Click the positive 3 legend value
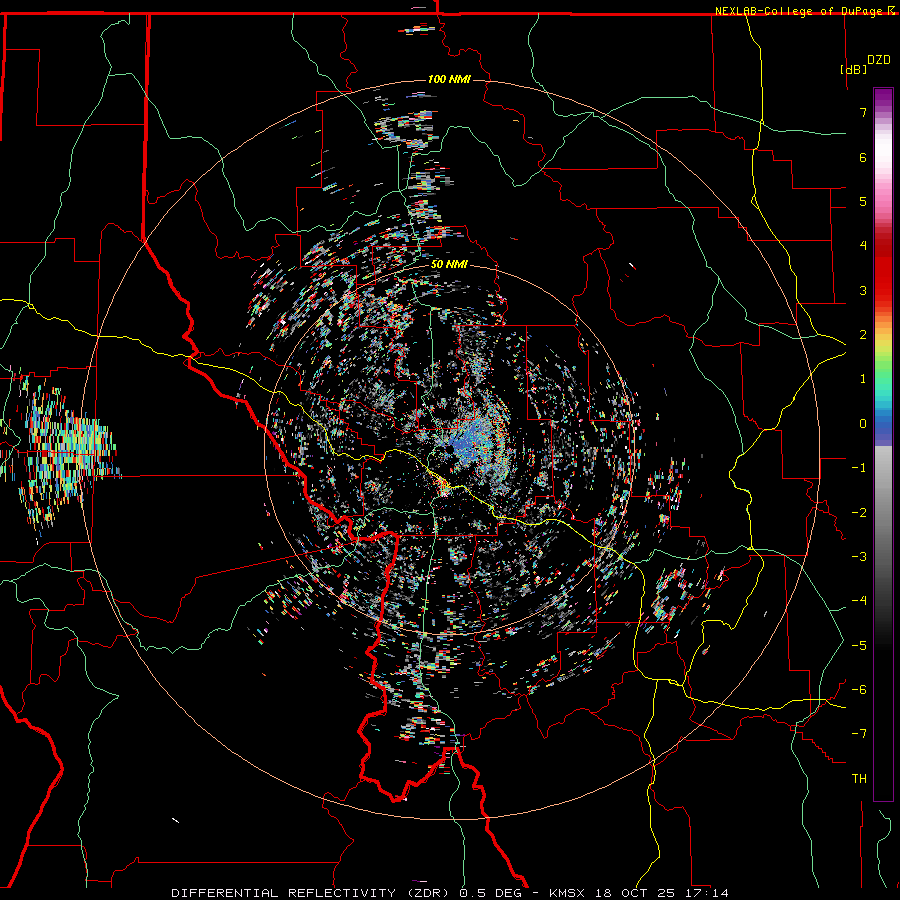This screenshot has width=900, height=900. click(863, 290)
